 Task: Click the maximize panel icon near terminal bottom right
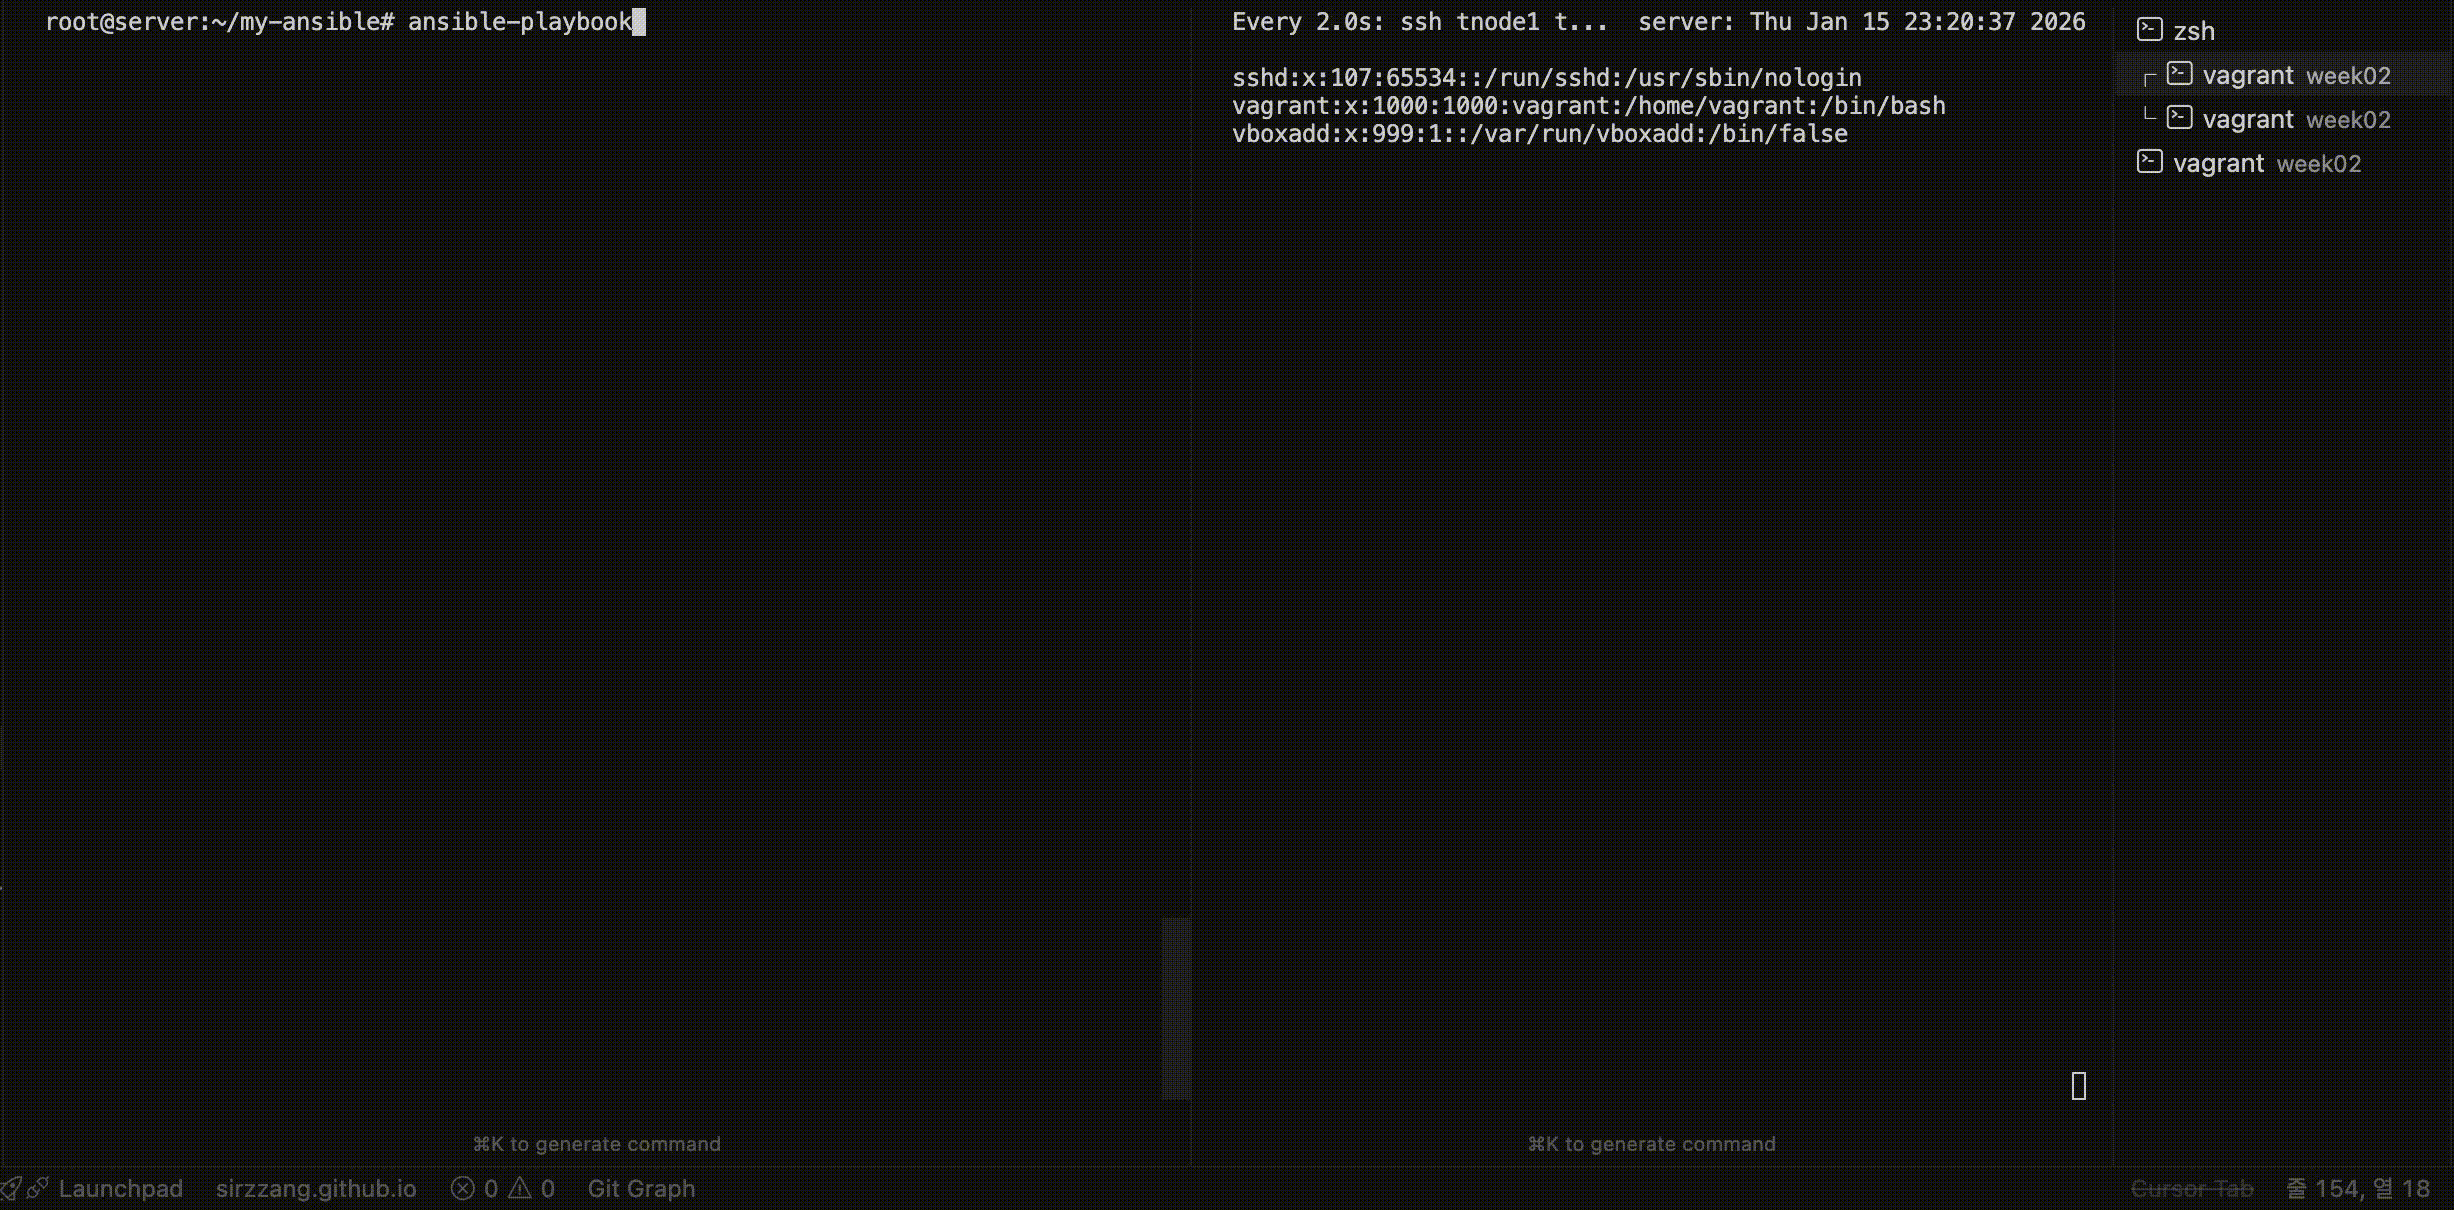[x=2079, y=1086]
